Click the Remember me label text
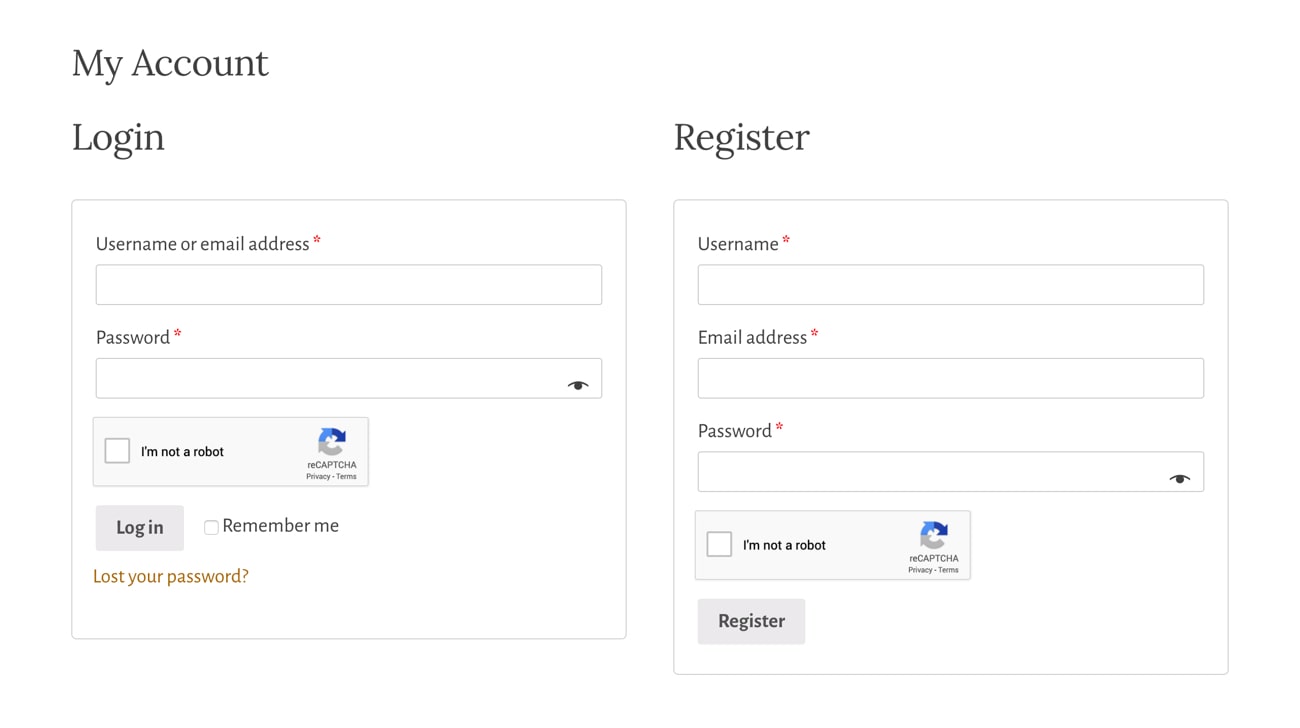1300x728 pixels. [281, 526]
